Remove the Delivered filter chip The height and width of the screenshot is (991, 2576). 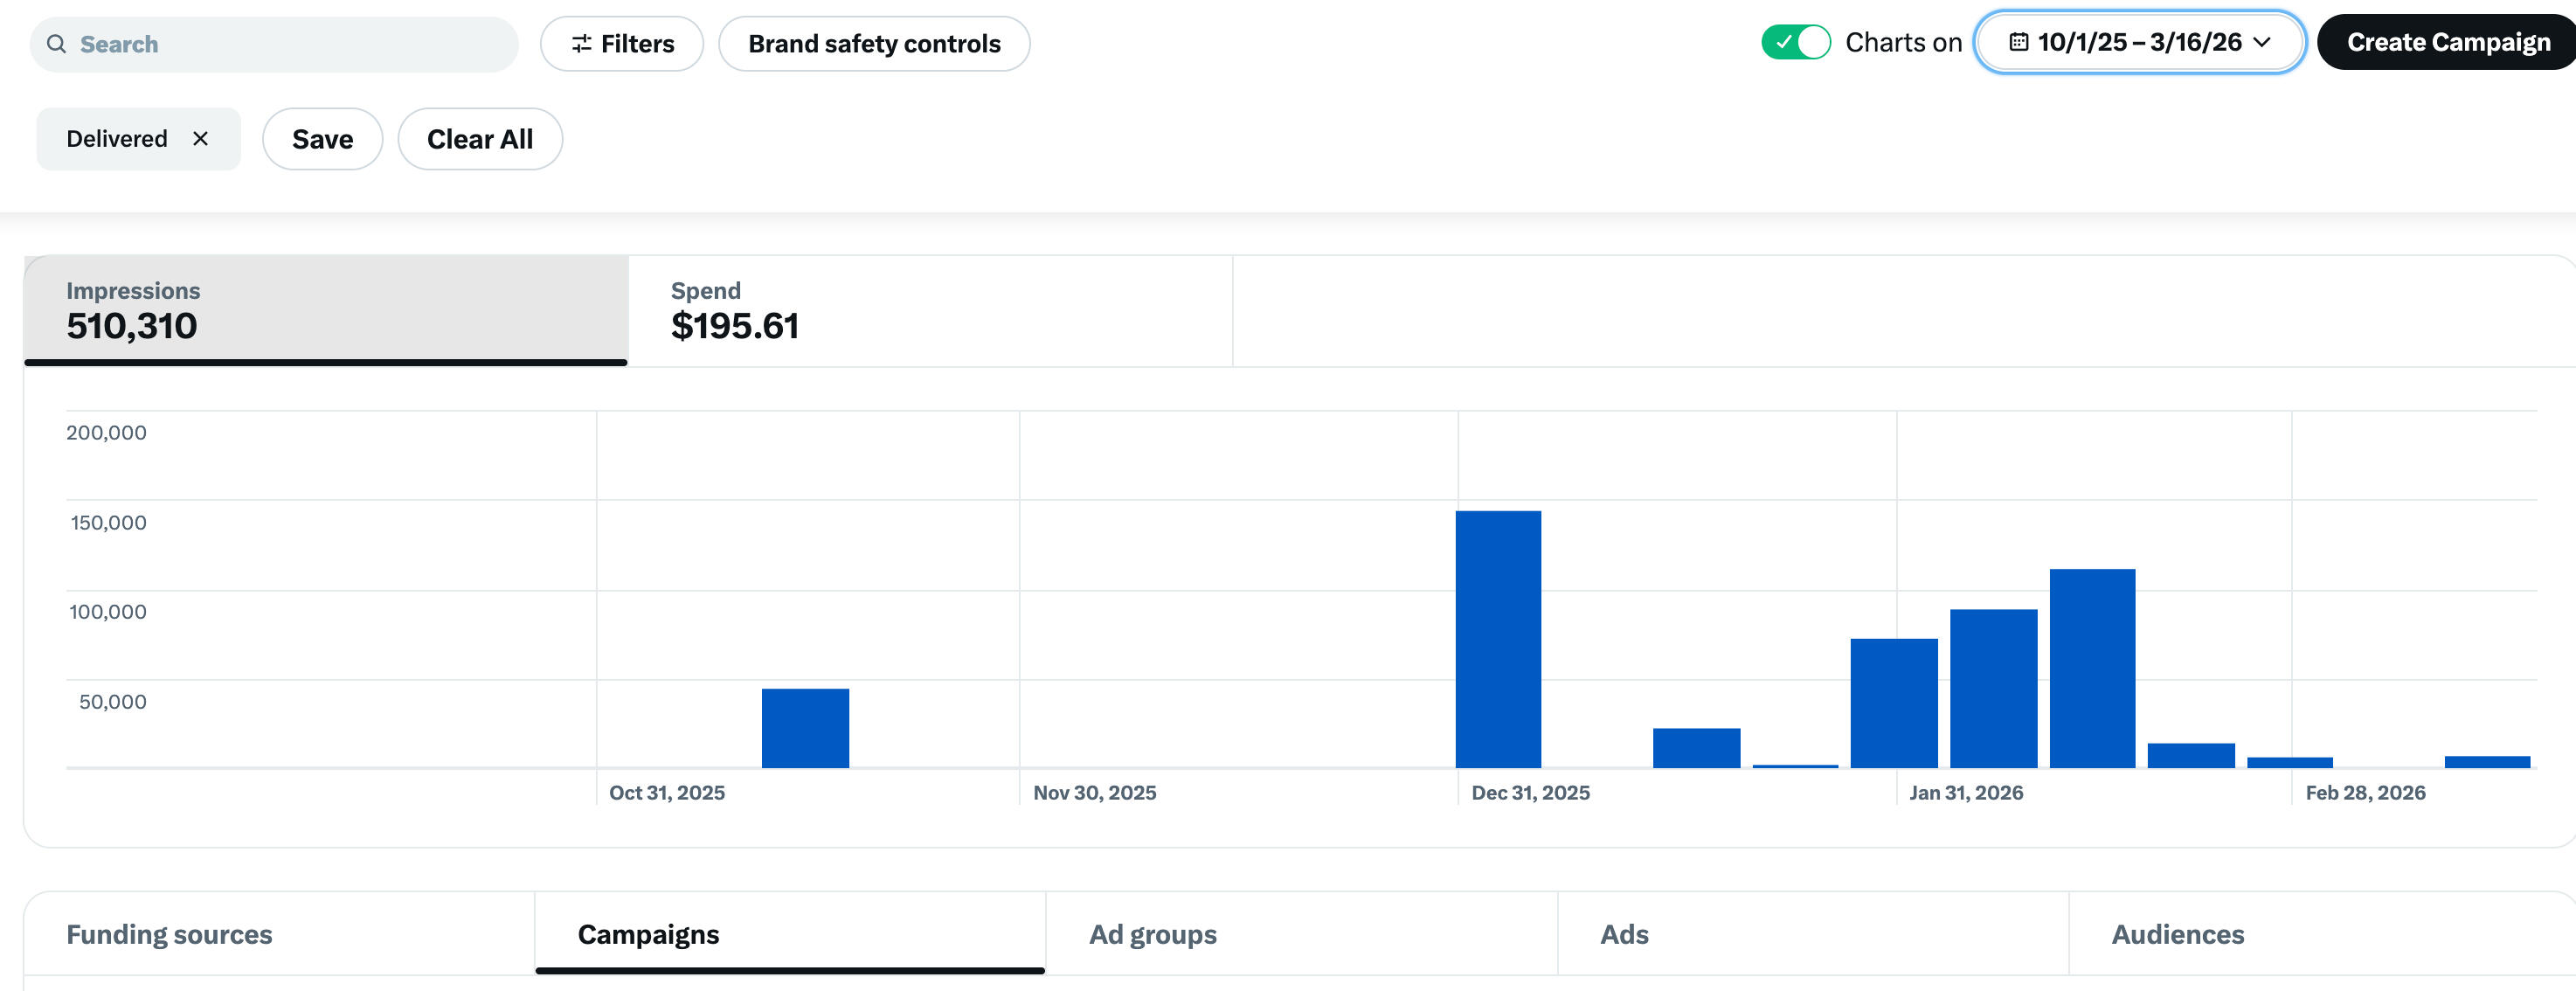point(201,139)
